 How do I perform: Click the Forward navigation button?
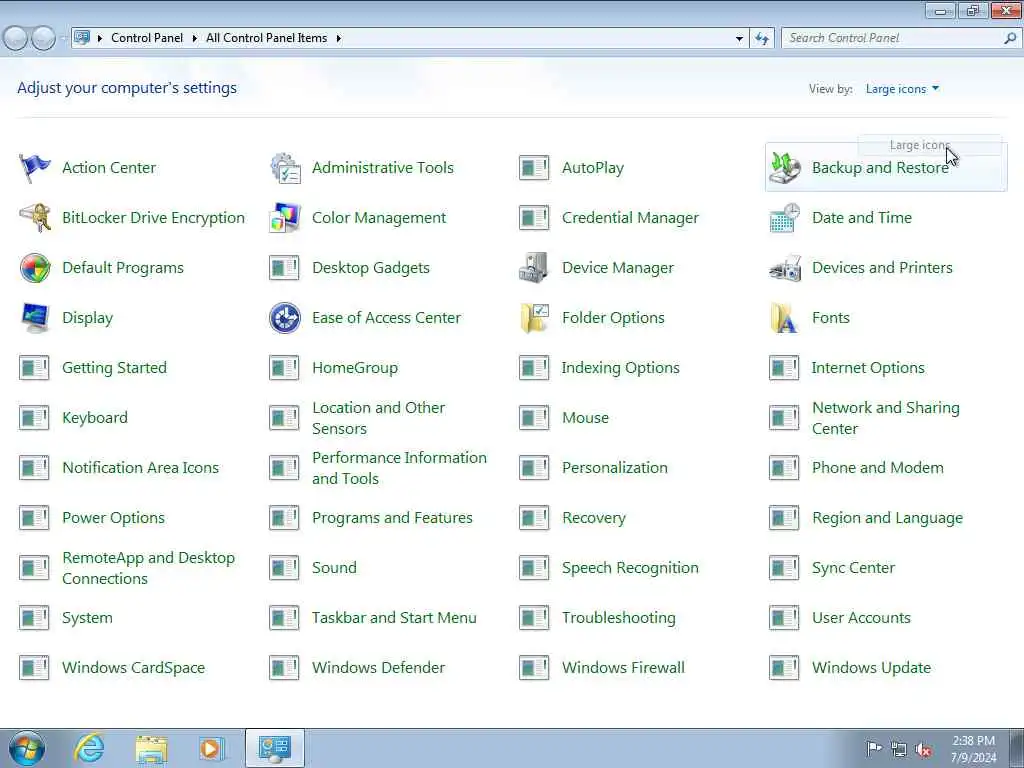click(x=44, y=39)
